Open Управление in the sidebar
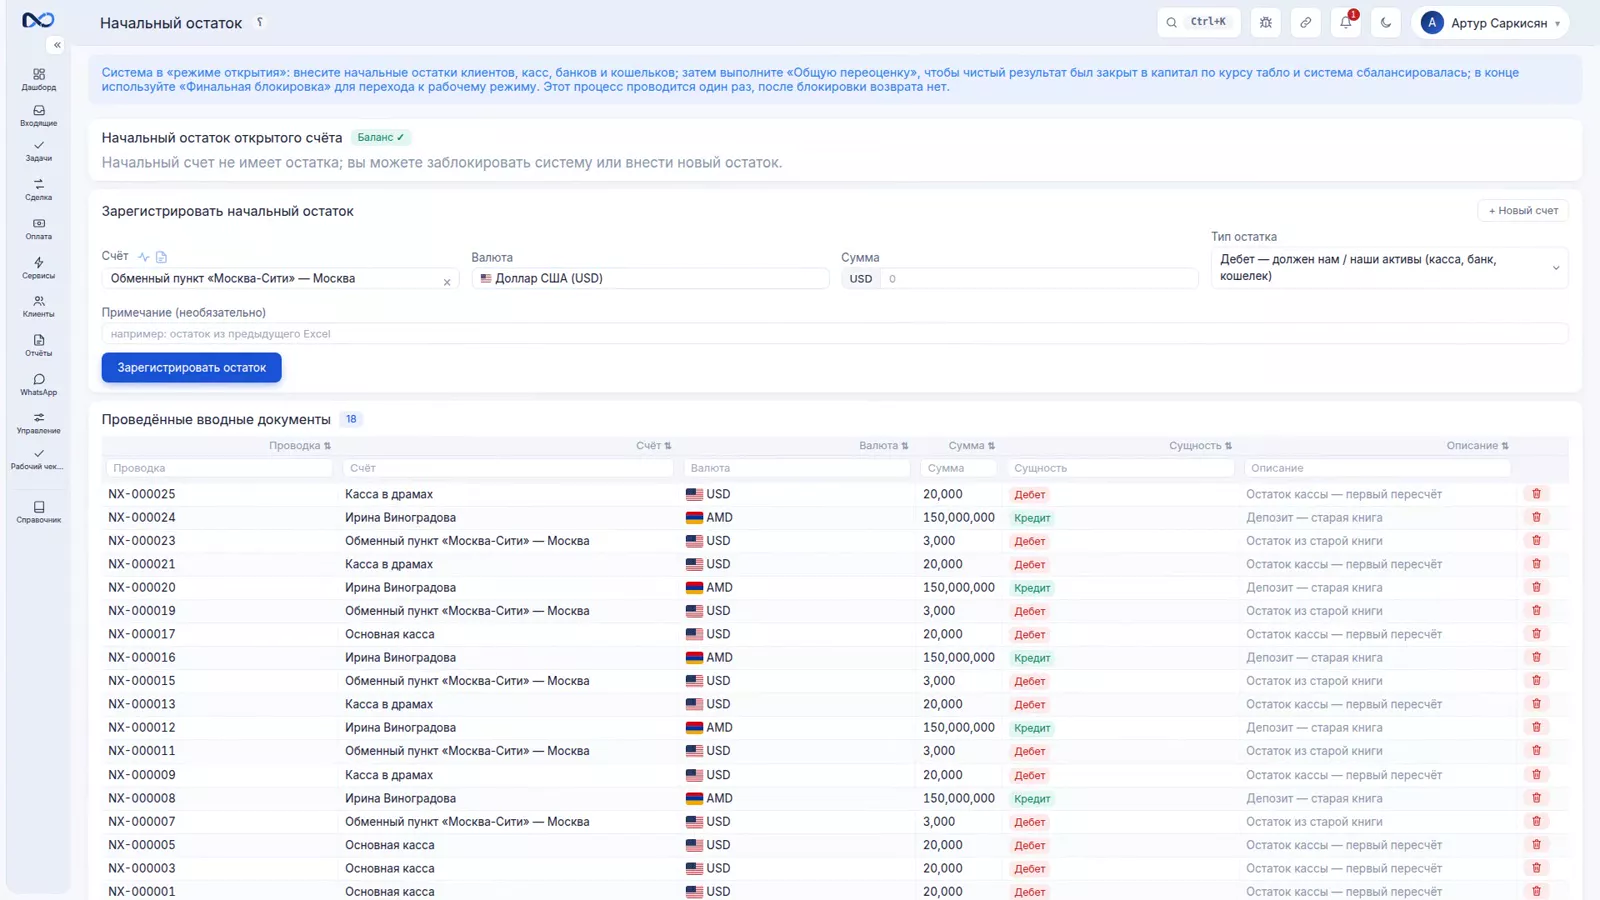This screenshot has height=900, width=1600. pyautogui.click(x=39, y=424)
